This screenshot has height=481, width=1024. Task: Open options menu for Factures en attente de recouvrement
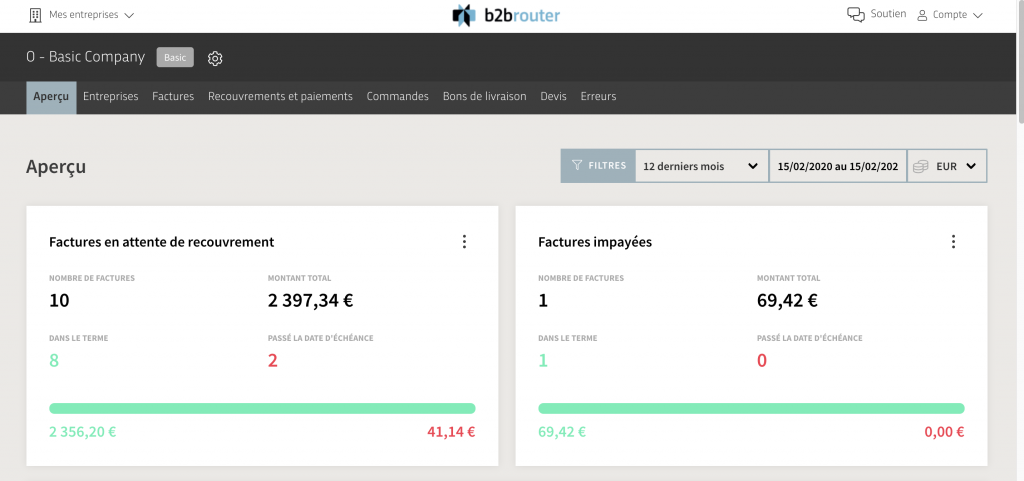pos(464,242)
